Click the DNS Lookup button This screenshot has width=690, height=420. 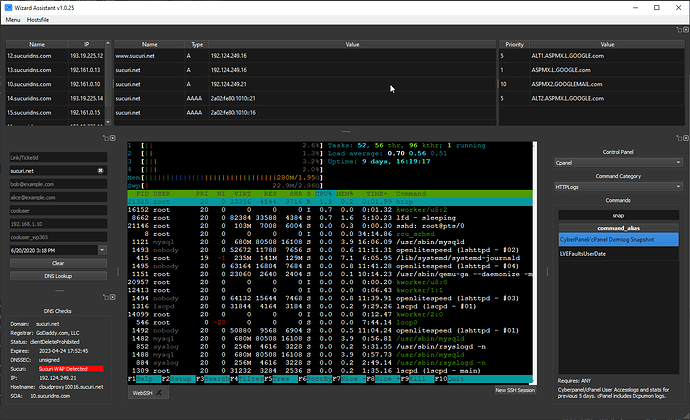pos(58,276)
